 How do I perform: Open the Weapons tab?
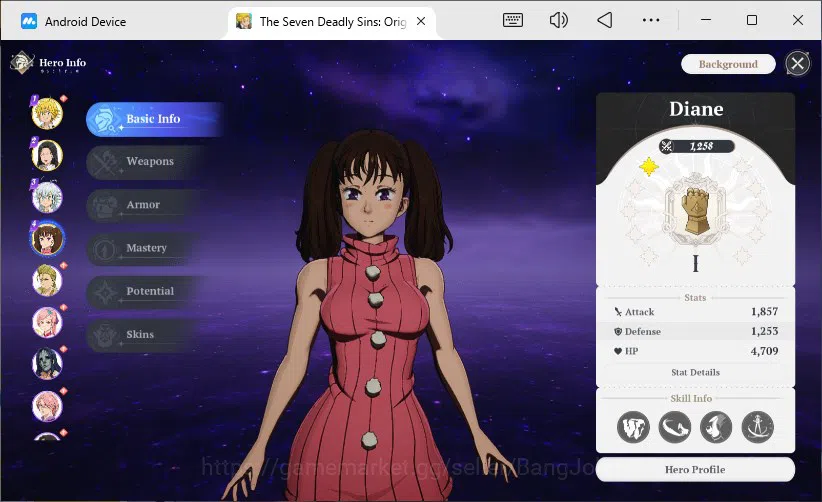tap(147, 161)
